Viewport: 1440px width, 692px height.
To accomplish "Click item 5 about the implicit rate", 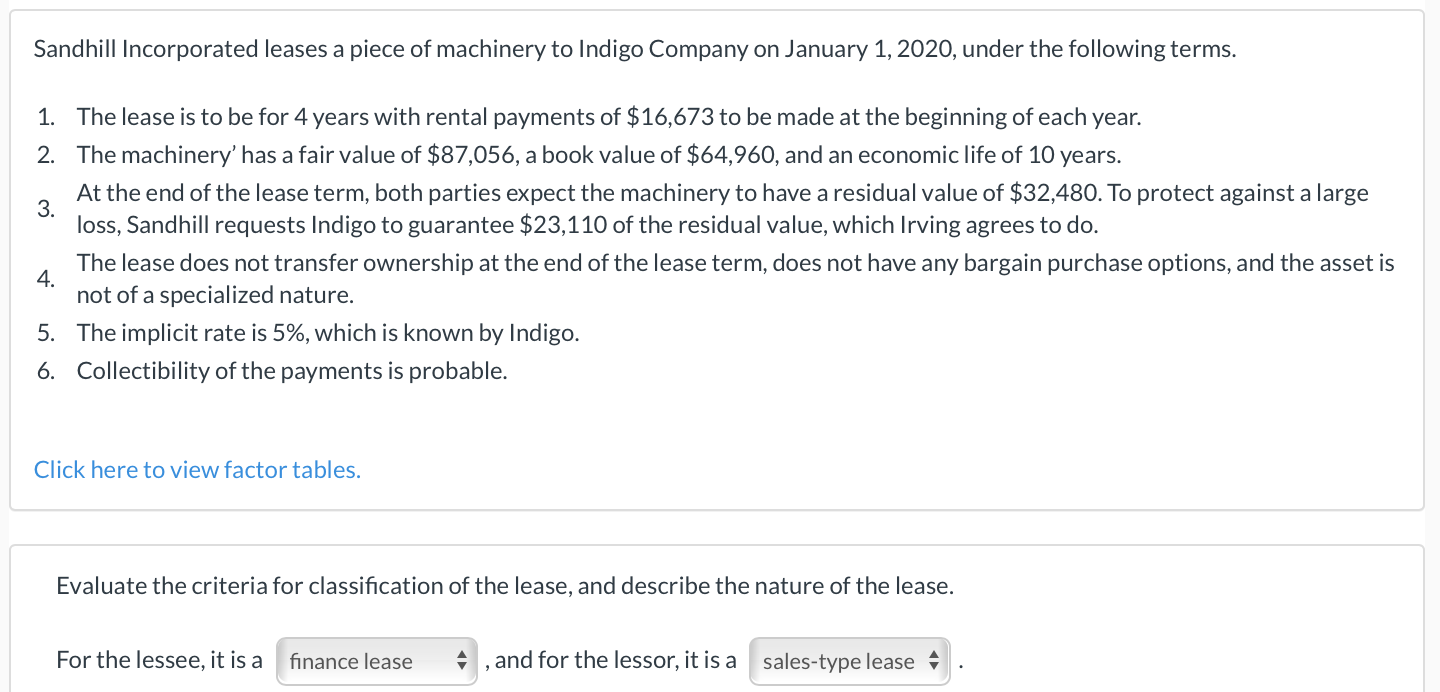I will [x=328, y=332].
